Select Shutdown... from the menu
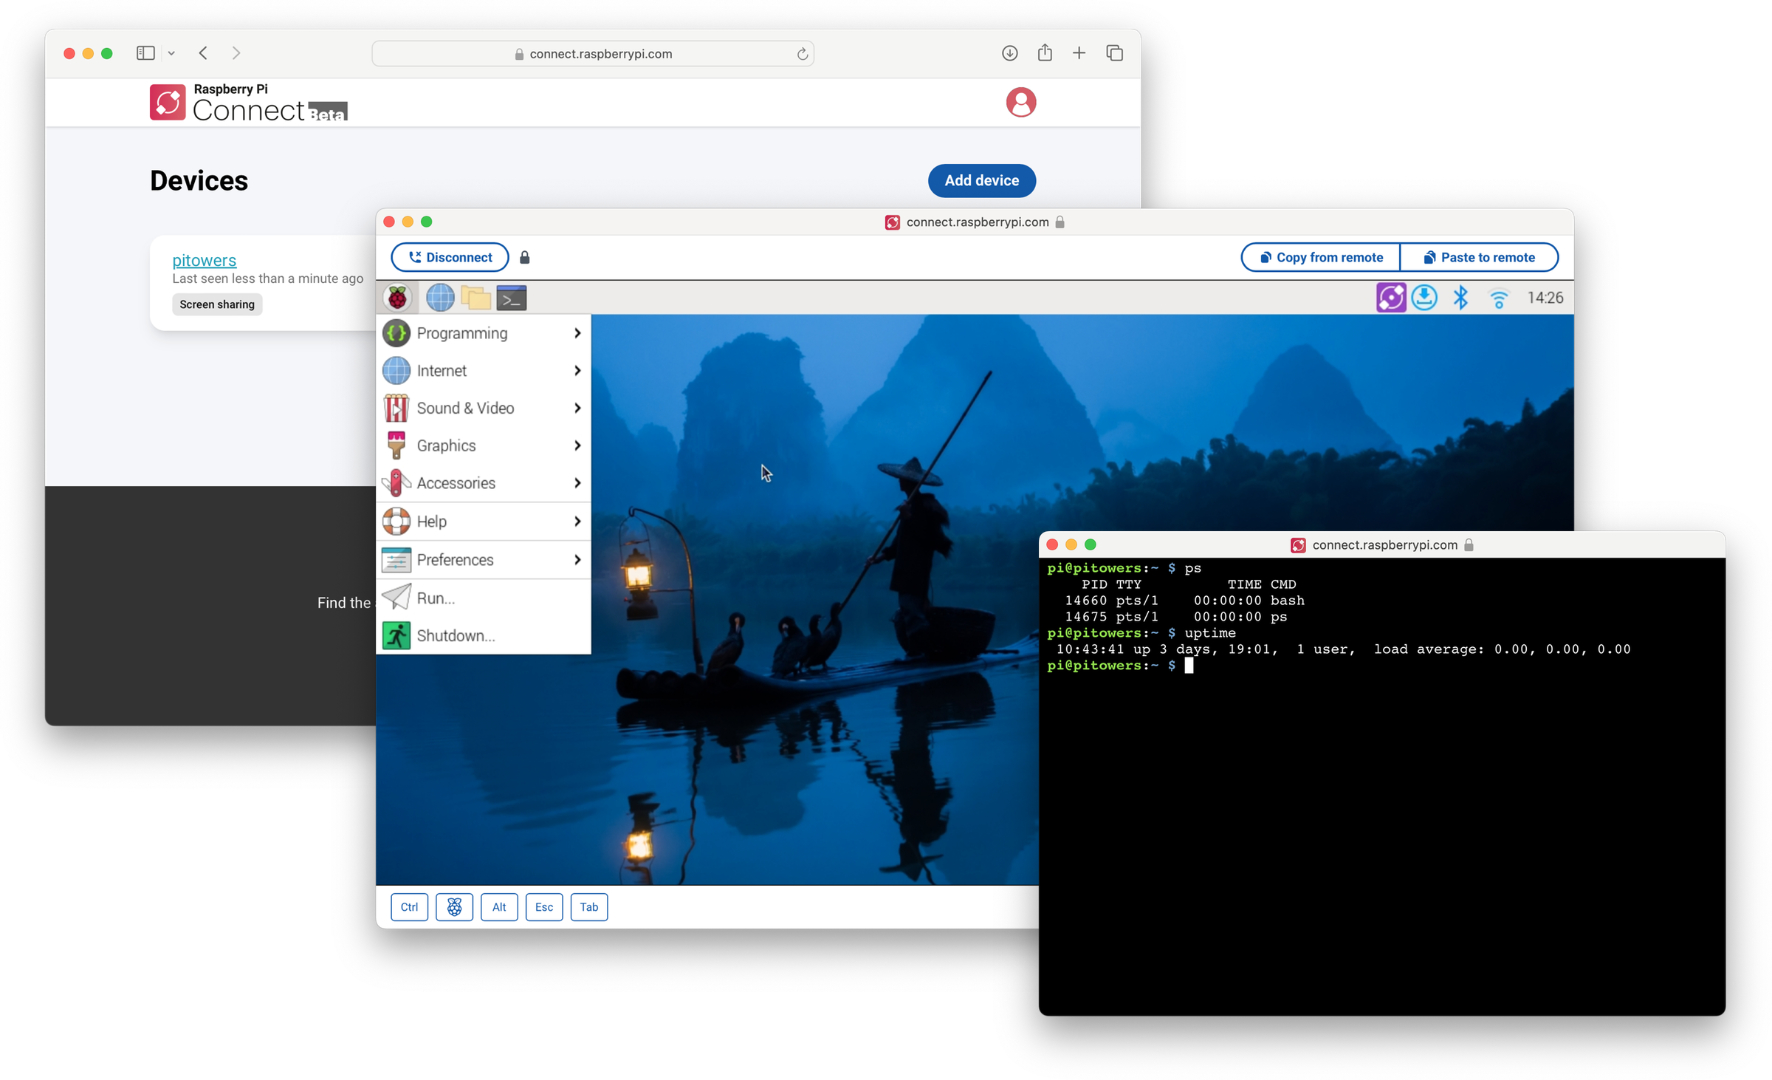The height and width of the screenshot is (1080, 1772). click(x=456, y=636)
